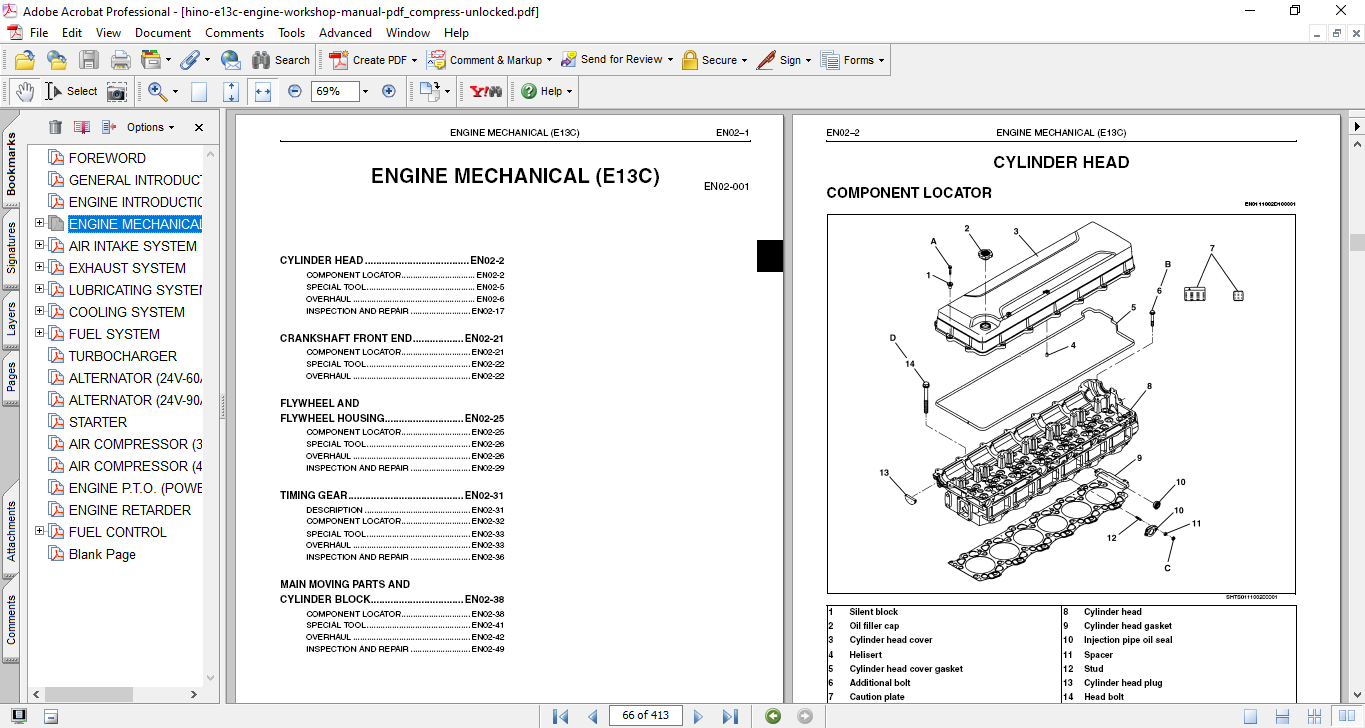This screenshot has width=1365, height=728.
Task: Click the Save floppy disk icon
Action: (89, 60)
